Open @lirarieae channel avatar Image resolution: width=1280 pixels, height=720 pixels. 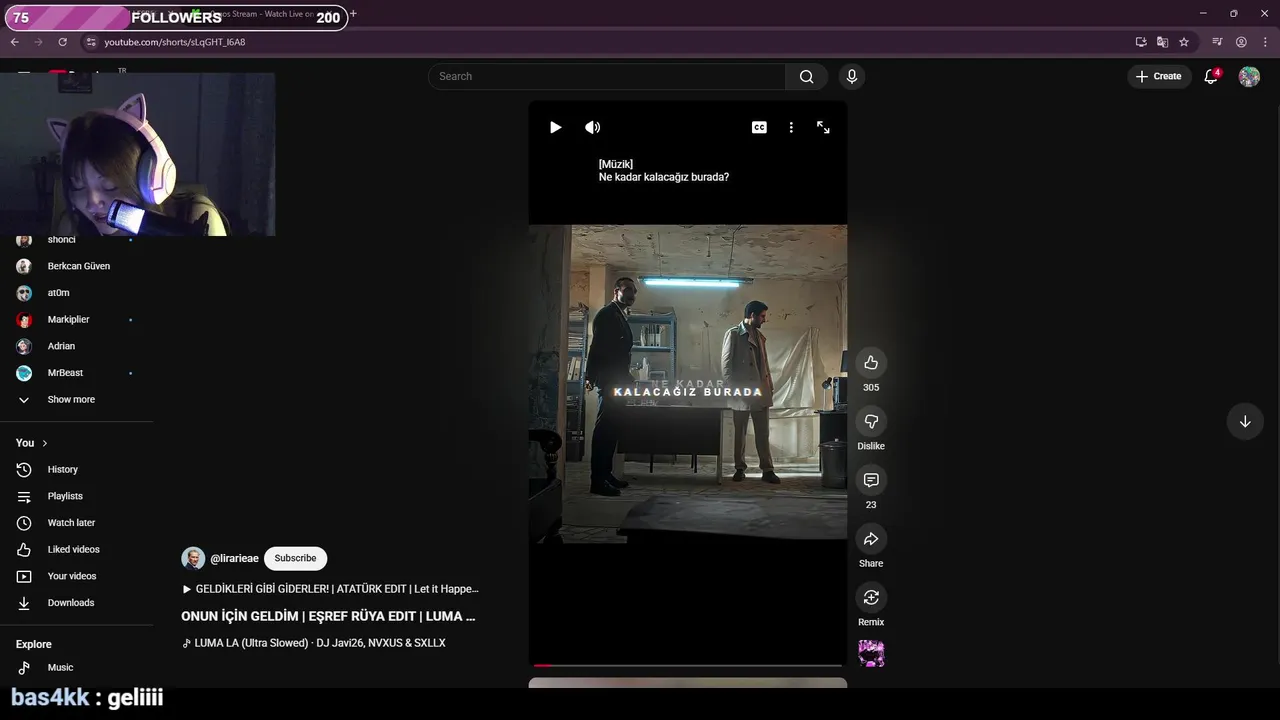pyautogui.click(x=193, y=558)
